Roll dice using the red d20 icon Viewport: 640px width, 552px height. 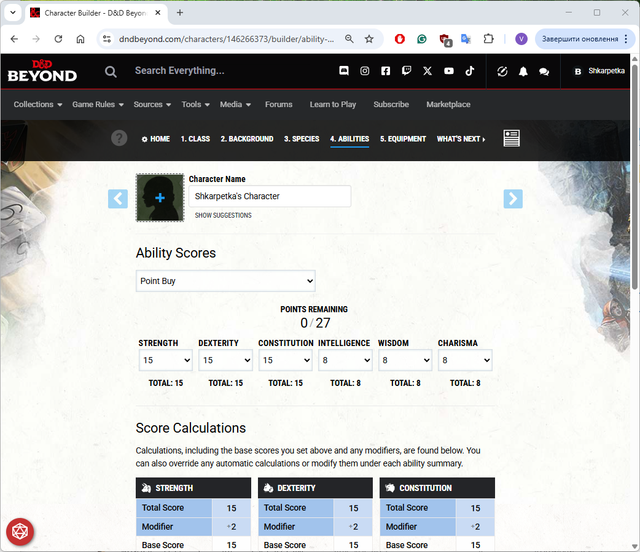pyautogui.click(x=19, y=530)
